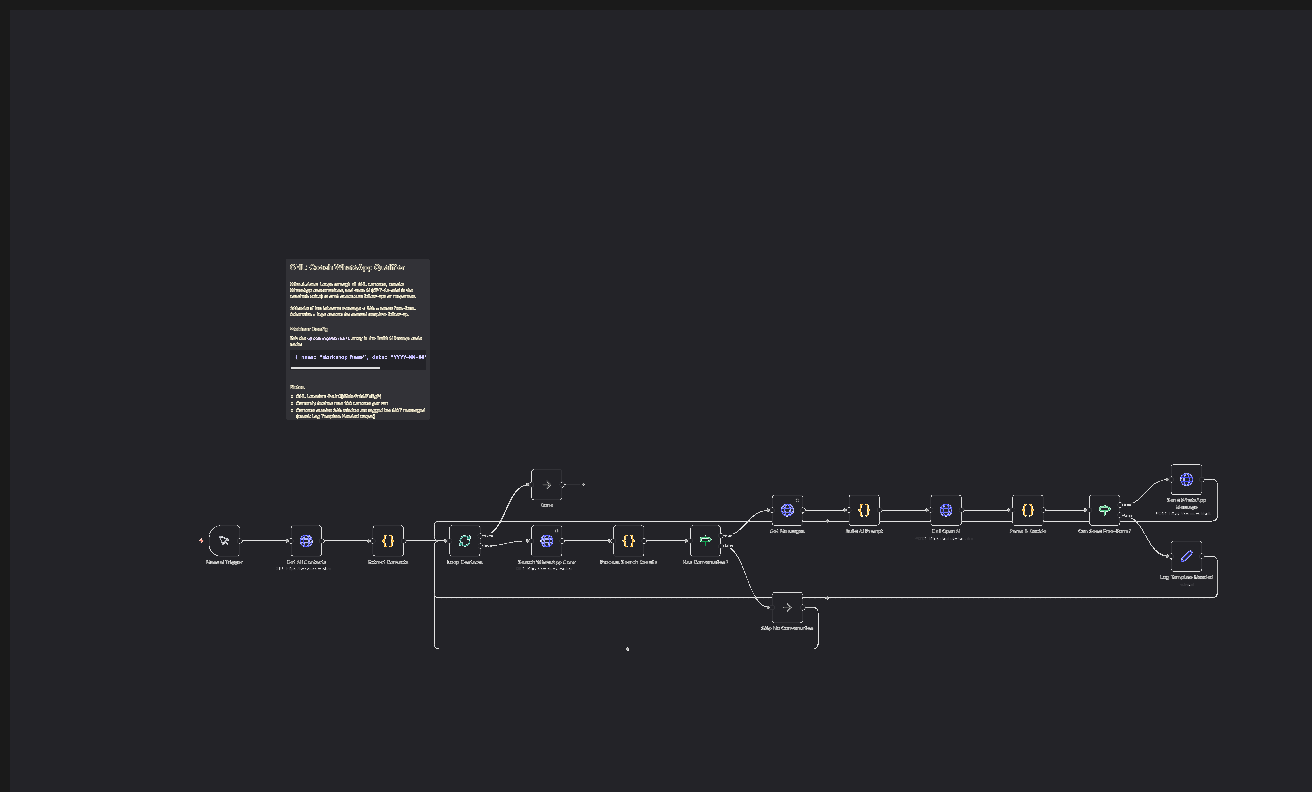Open the Search WhatsApp Conv node
The height and width of the screenshot is (792, 1312).
click(546, 541)
